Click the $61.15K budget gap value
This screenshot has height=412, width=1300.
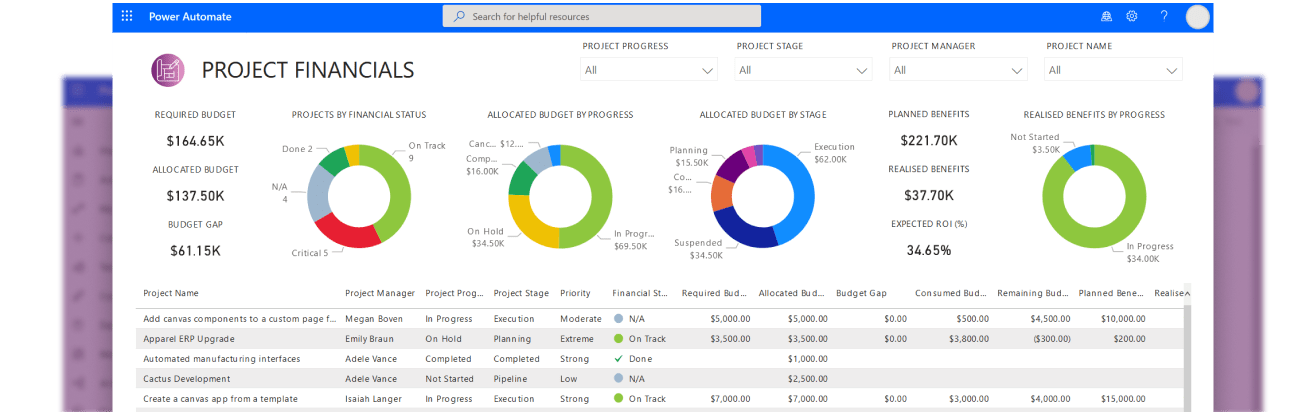click(196, 251)
